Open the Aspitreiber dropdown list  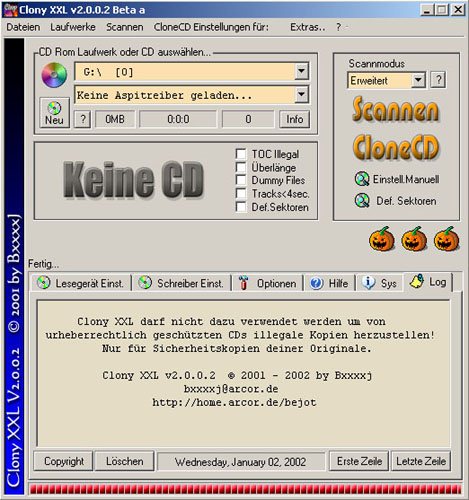(x=301, y=95)
